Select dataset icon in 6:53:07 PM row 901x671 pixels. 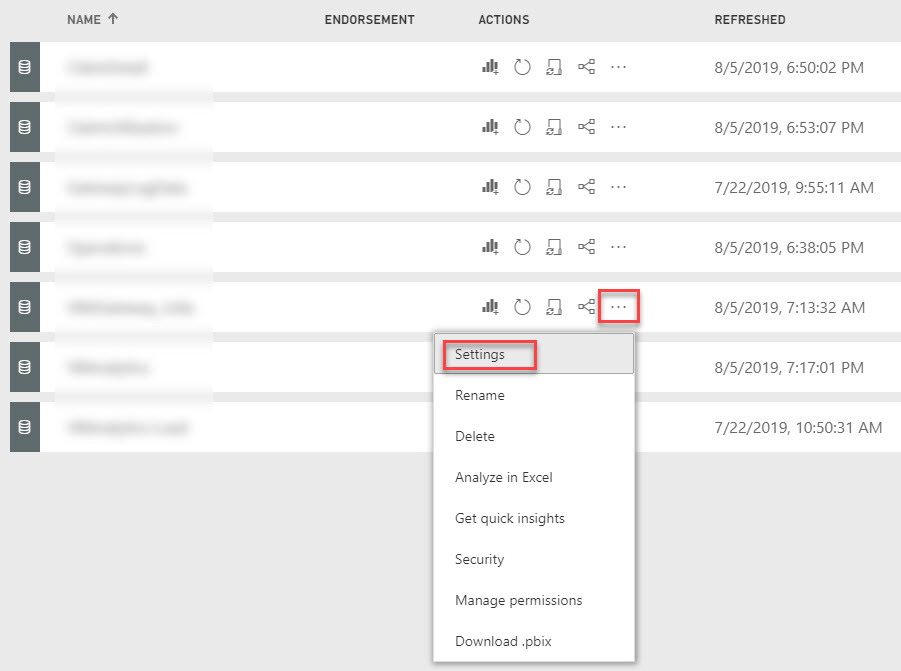[25, 127]
